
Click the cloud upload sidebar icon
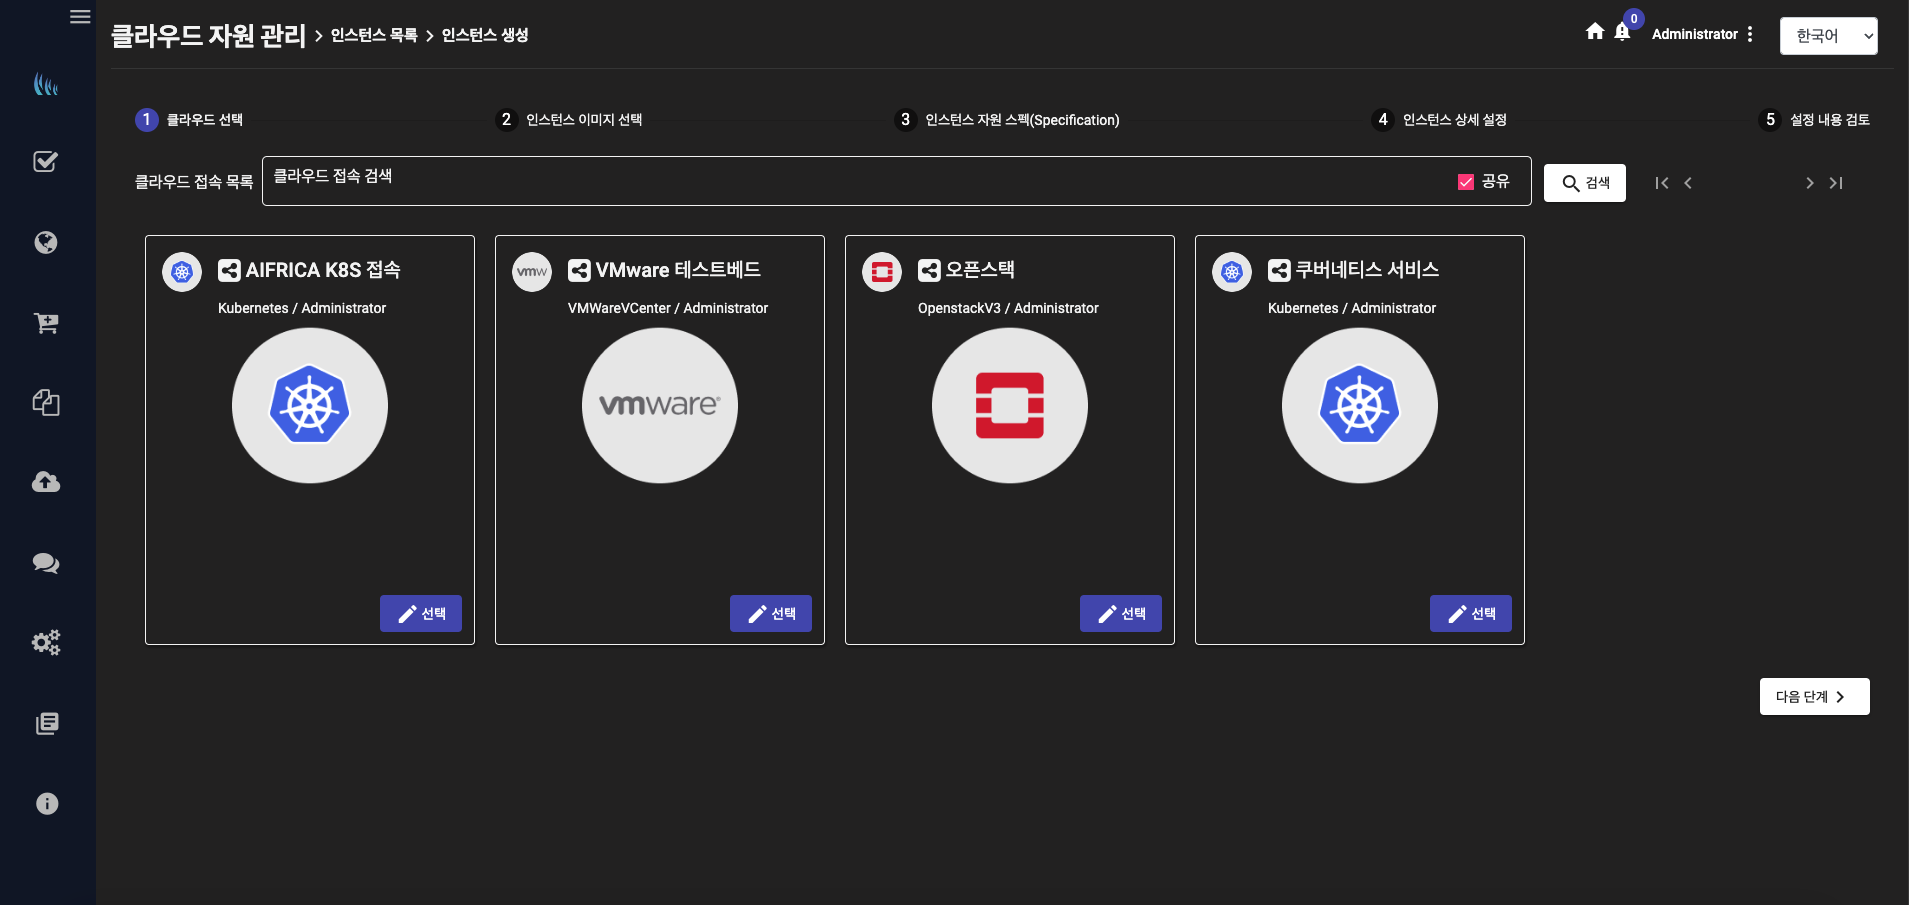(x=46, y=483)
